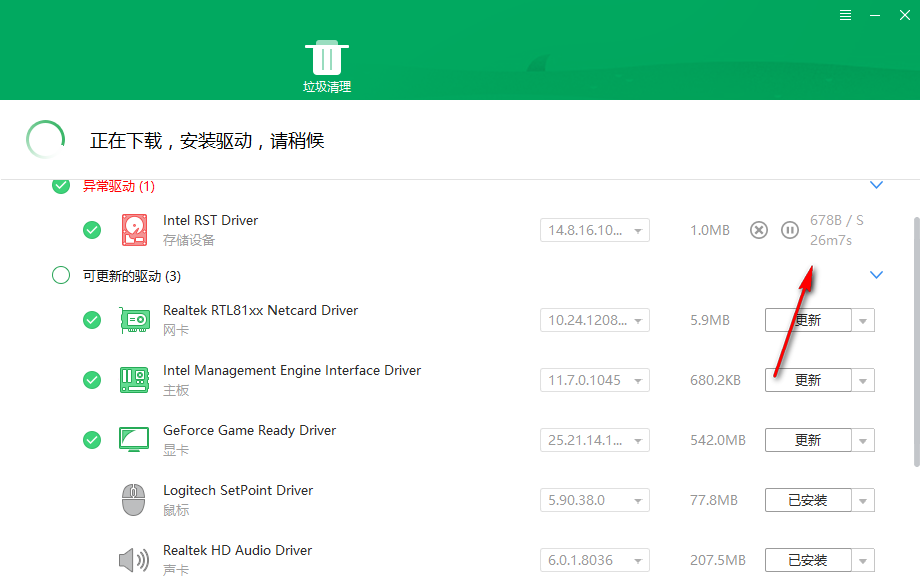Select the GeForce Game Ready Driver name

click(x=249, y=430)
